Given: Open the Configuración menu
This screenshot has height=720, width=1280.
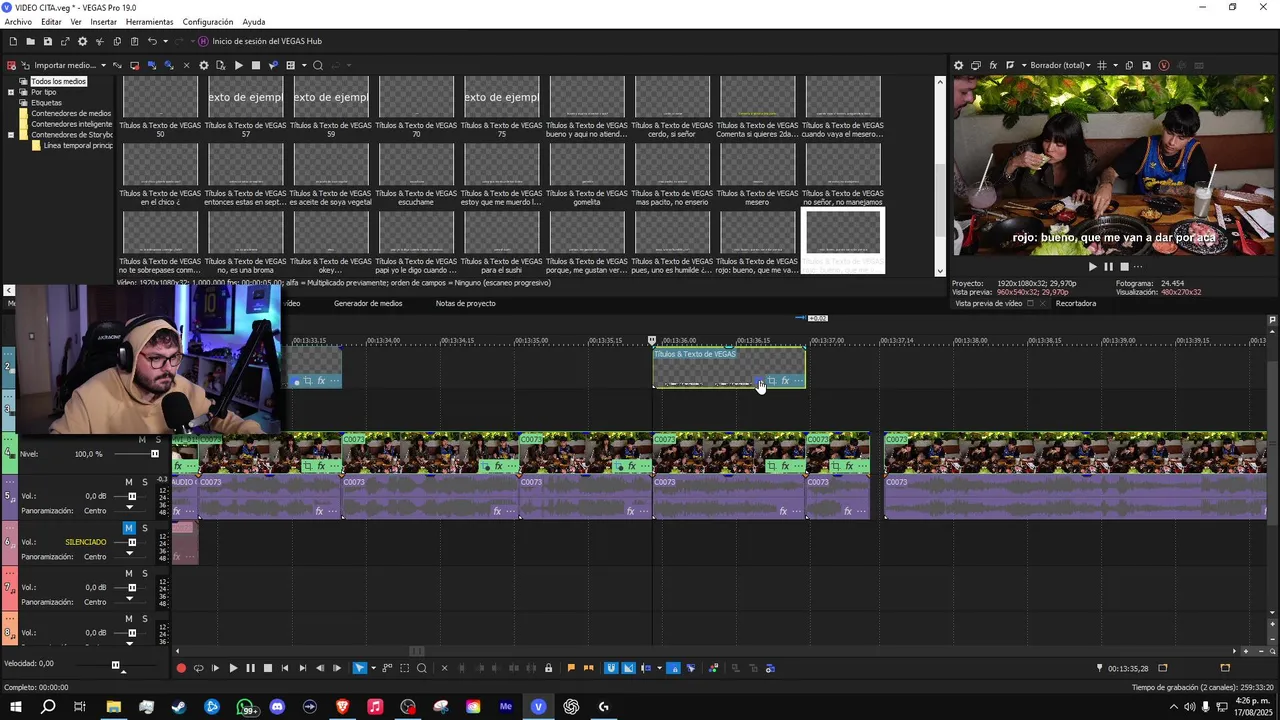Looking at the screenshot, I should click(208, 22).
